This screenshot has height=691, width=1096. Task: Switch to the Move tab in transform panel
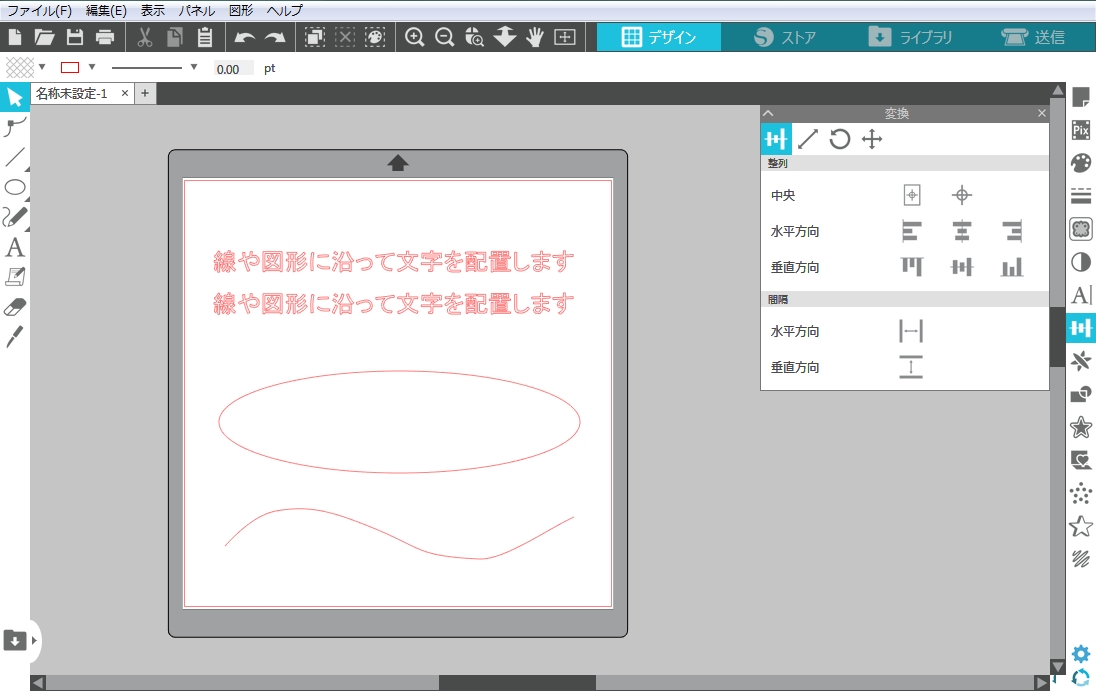(x=872, y=139)
